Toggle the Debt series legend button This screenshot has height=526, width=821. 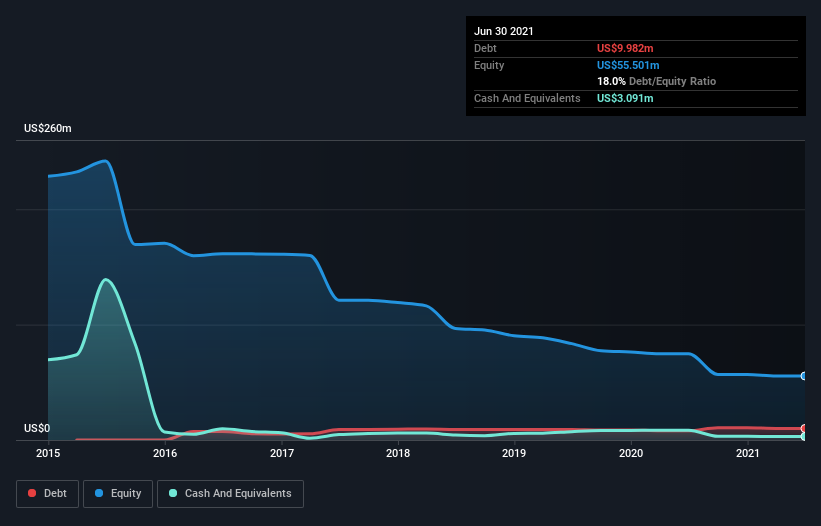[x=48, y=494]
